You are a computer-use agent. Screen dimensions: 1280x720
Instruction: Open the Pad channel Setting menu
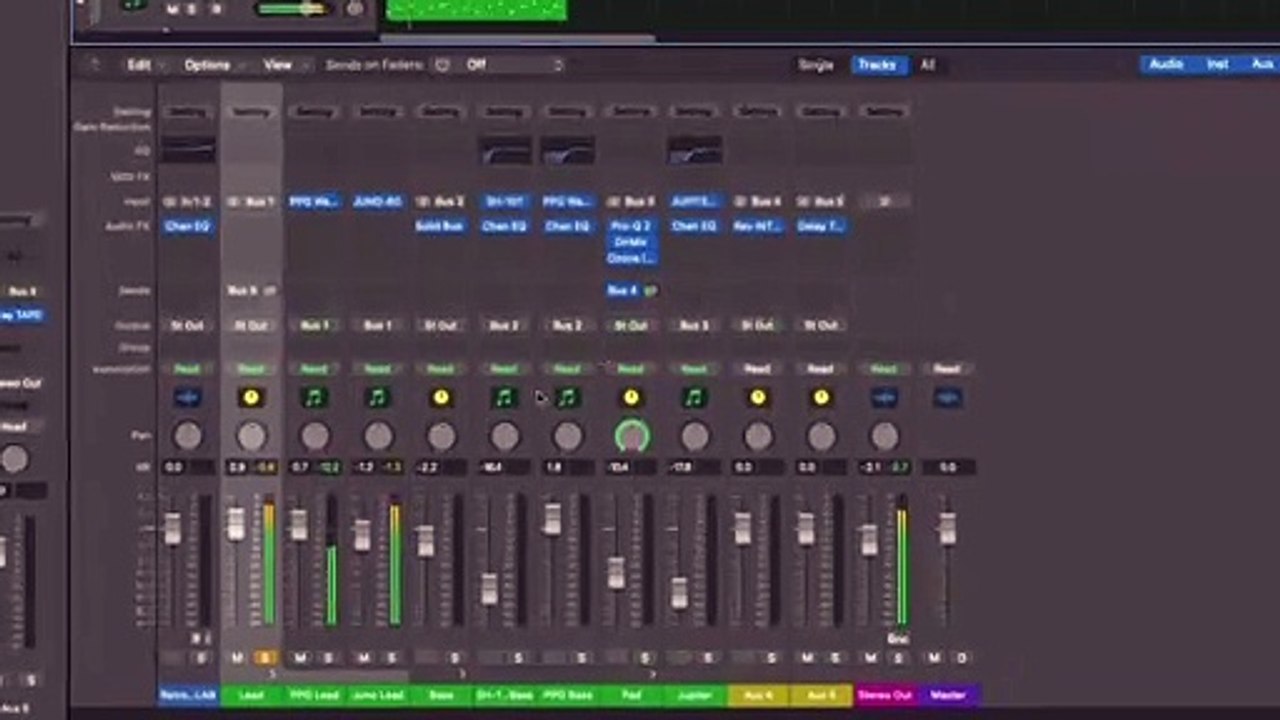pyautogui.click(x=631, y=112)
